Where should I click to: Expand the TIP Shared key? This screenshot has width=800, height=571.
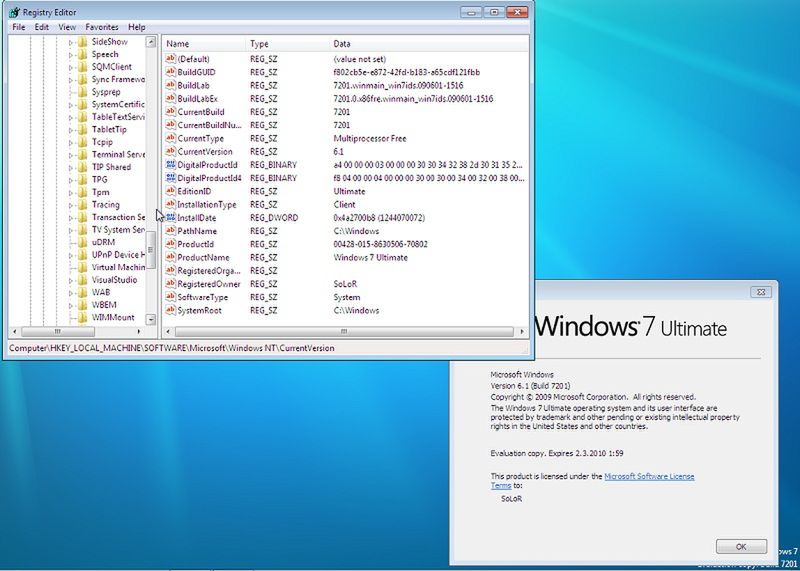tap(71, 168)
